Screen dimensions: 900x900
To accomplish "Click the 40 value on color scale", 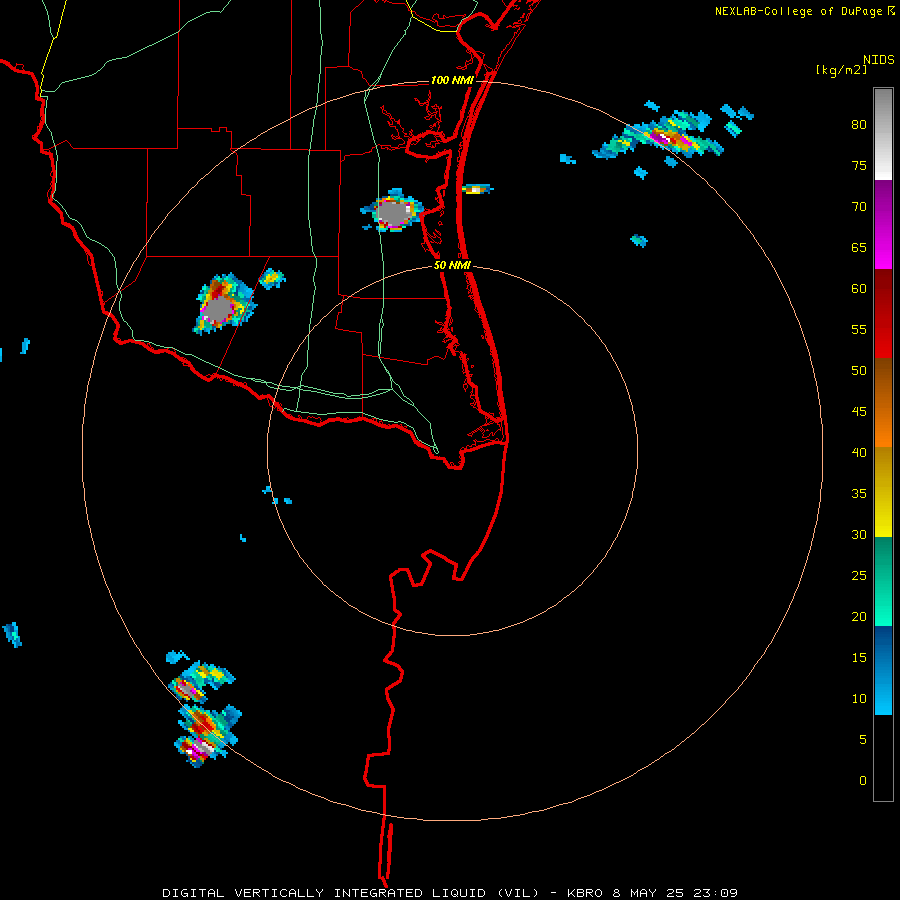I will click(859, 452).
